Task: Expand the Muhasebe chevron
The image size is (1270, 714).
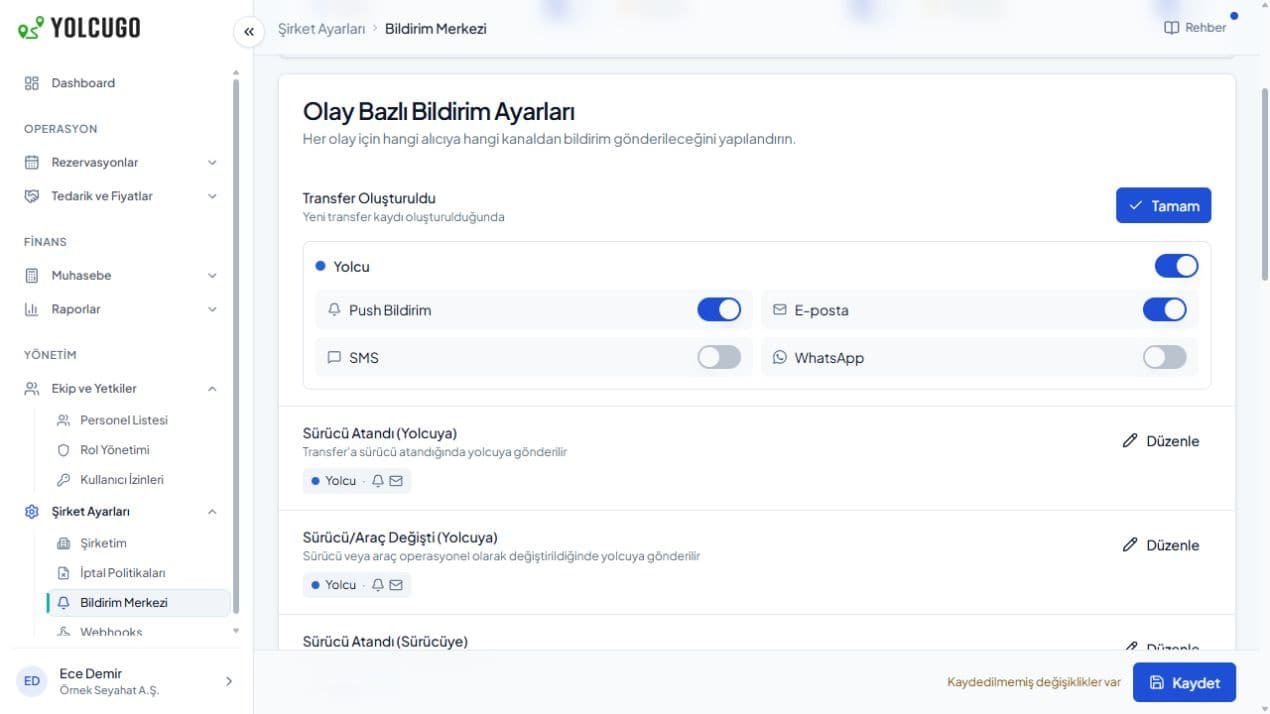Action: pyautogui.click(x=212, y=275)
